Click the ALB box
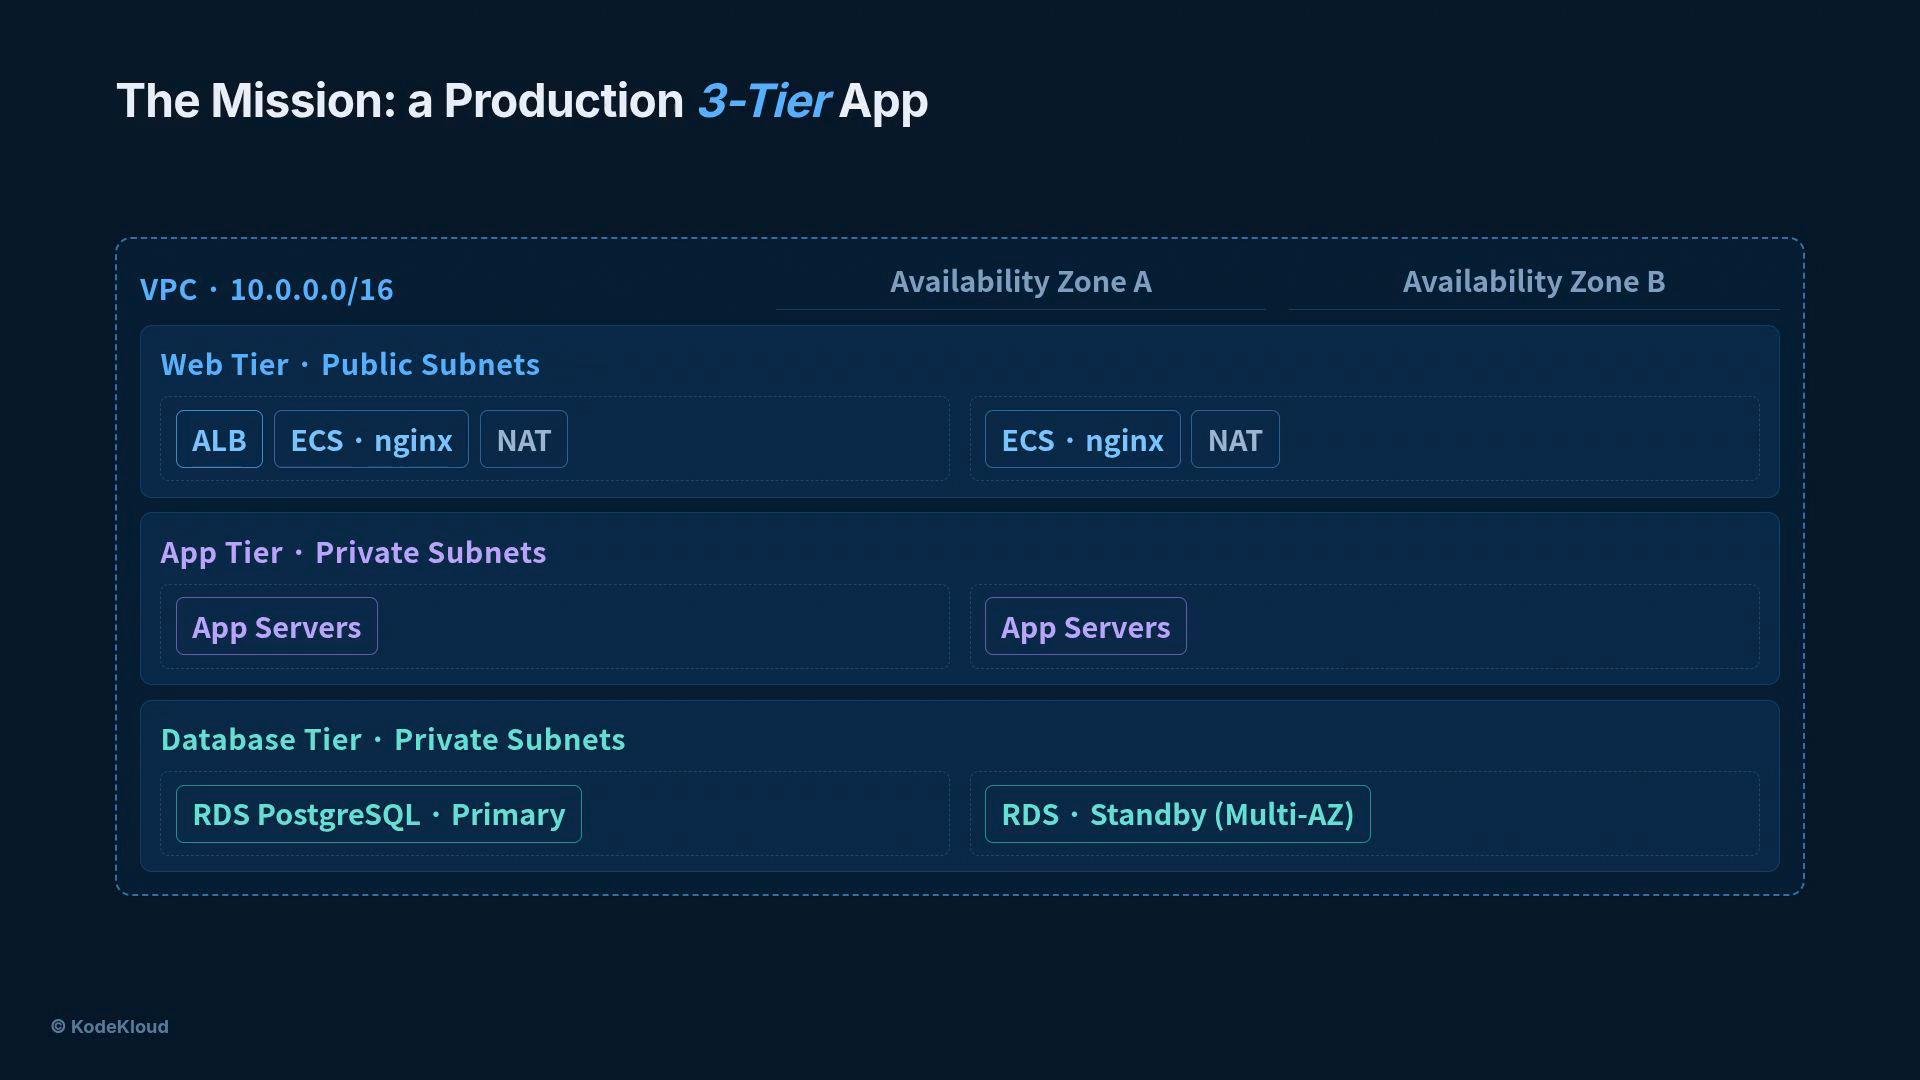The height and width of the screenshot is (1080, 1920). coord(219,439)
